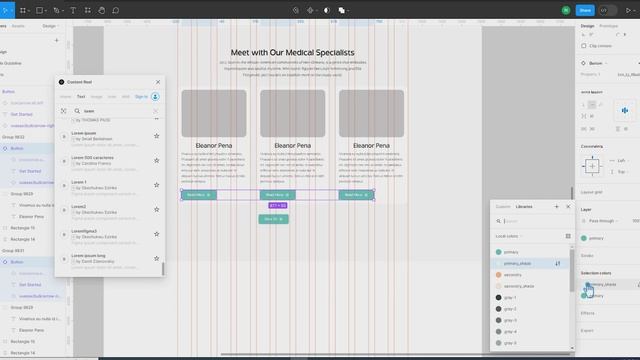Favorite the Lorem ipsum item star

pyautogui.click(x=156, y=136)
